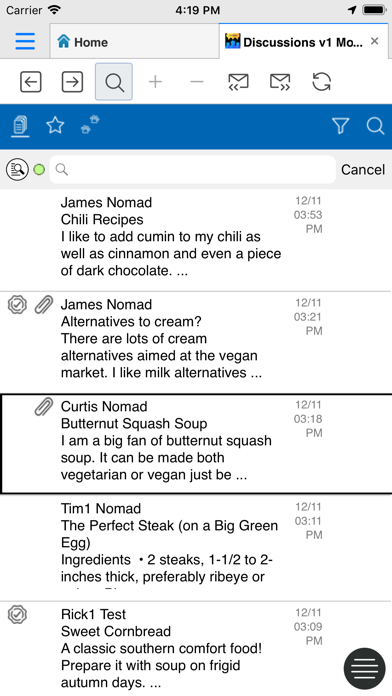Switch to the Home tab
This screenshot has width=392, height=696.
pos(135,42)
